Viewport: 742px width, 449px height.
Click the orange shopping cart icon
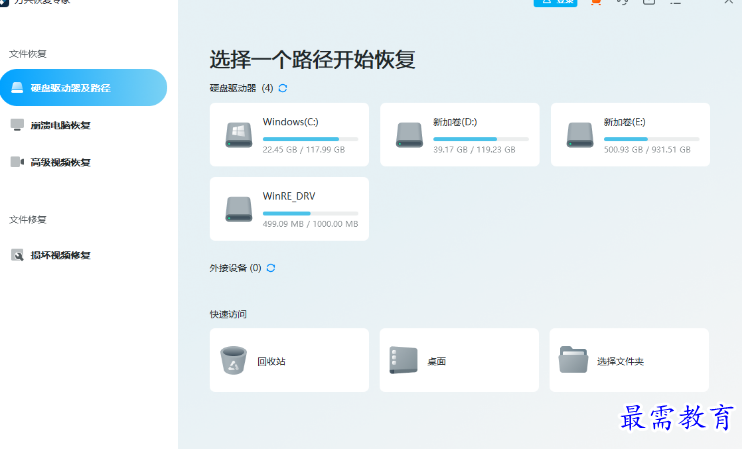pyautogui.click(x=596, y=3)
